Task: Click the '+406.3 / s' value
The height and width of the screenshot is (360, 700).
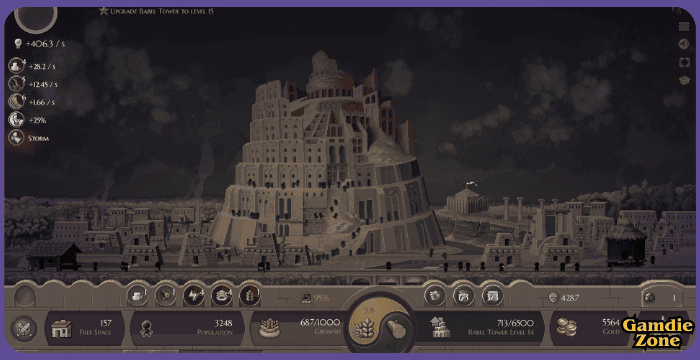Action: pyautogui.click(x=45, y=44)
